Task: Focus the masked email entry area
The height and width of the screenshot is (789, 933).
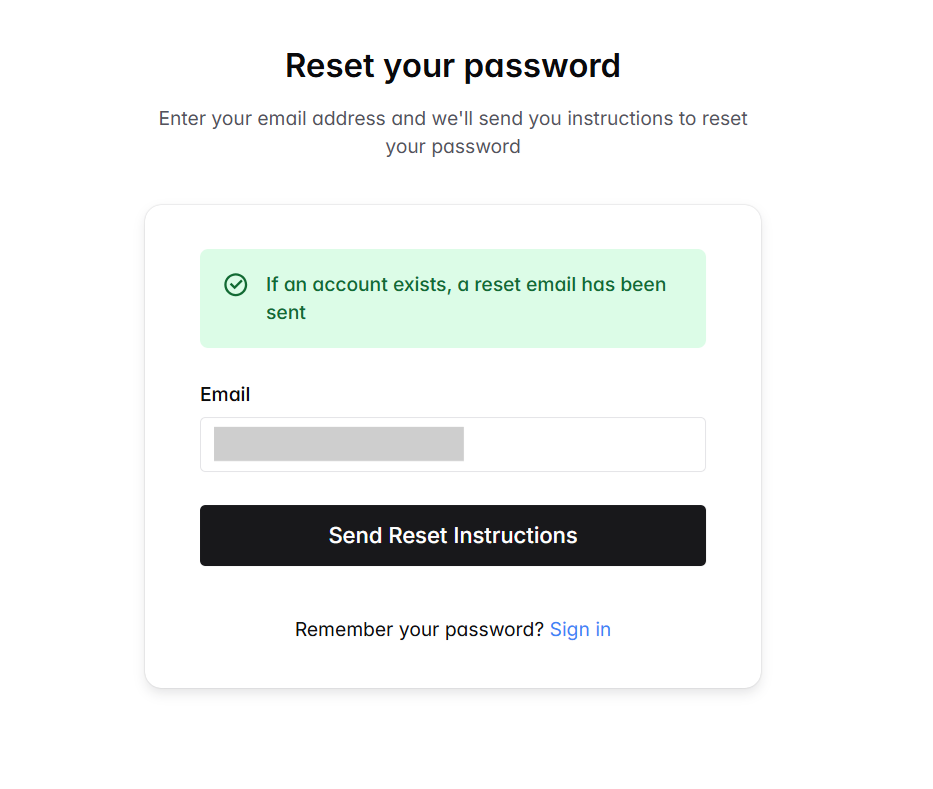Action: 338,444
